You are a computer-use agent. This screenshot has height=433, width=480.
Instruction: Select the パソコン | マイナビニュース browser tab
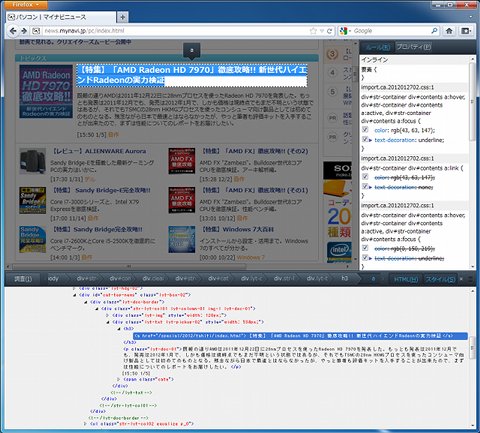[61, 17]
